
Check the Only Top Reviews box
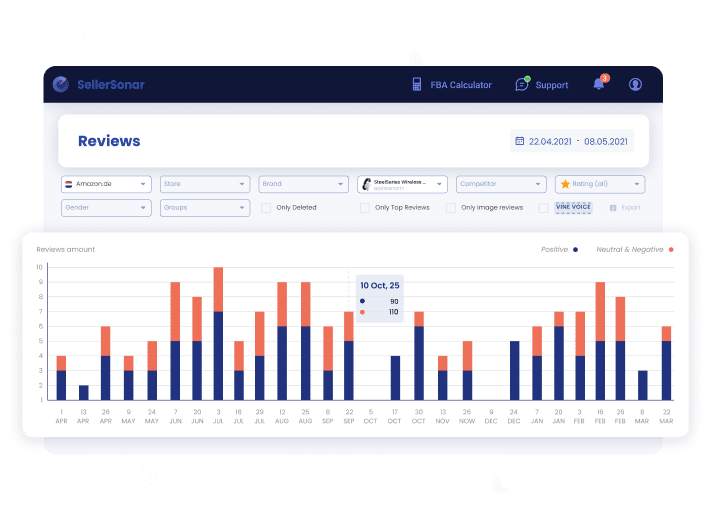pos(365,208)
